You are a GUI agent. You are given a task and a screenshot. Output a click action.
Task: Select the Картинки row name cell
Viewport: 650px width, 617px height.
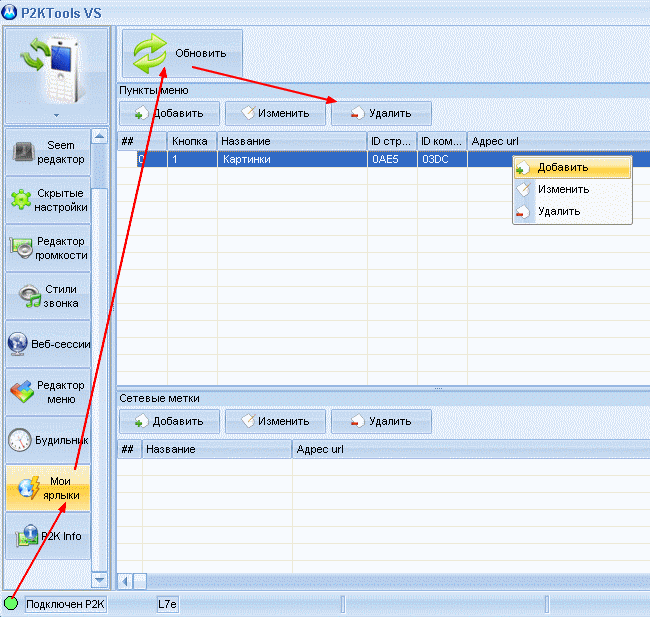[x=292, y=159]
